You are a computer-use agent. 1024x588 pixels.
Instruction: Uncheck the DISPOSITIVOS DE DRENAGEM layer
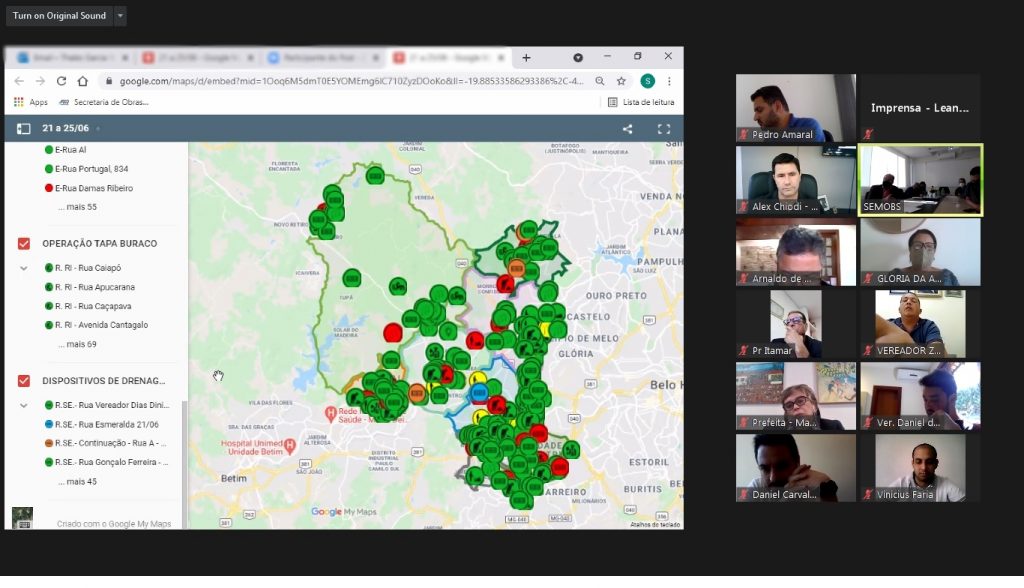24,381
